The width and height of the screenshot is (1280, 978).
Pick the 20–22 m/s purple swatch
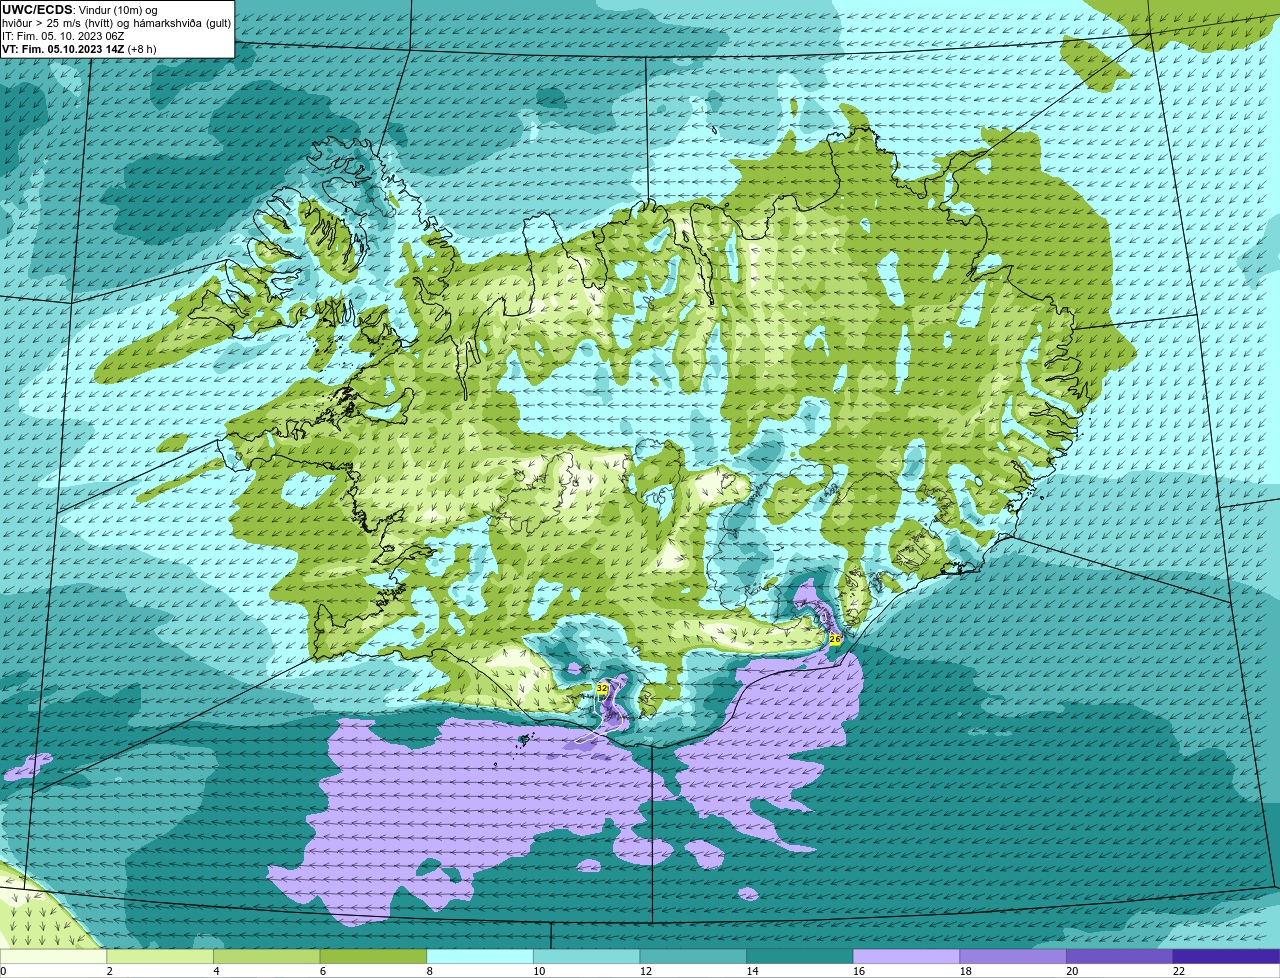coord(1120,956)
